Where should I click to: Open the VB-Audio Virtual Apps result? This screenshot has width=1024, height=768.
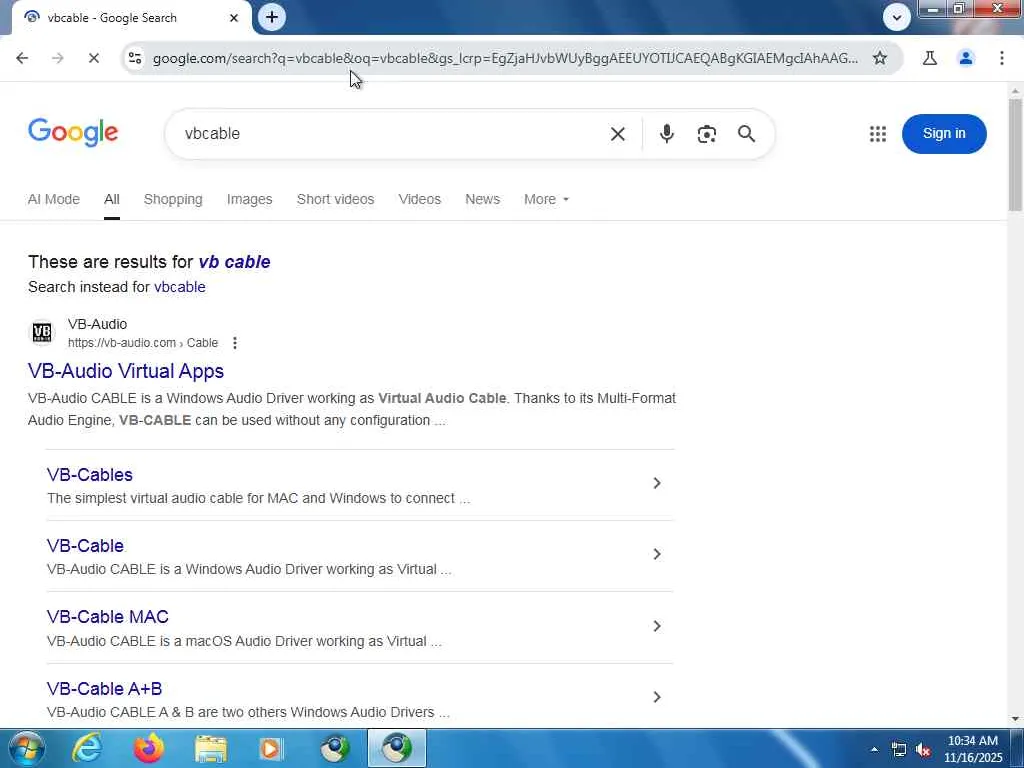tap(126, 371)
